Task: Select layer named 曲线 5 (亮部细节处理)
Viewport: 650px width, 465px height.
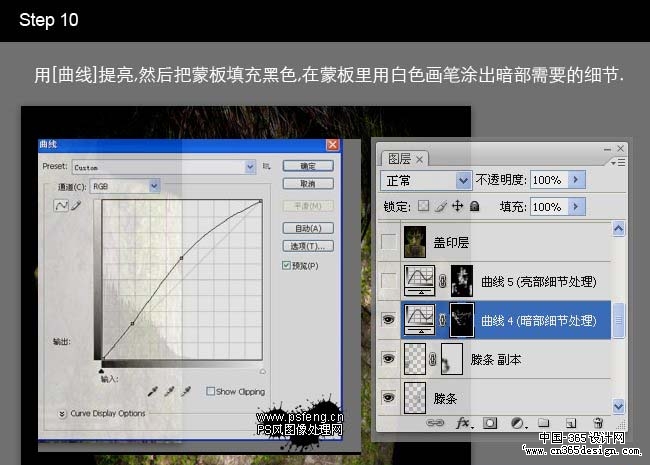Action: 538,282
